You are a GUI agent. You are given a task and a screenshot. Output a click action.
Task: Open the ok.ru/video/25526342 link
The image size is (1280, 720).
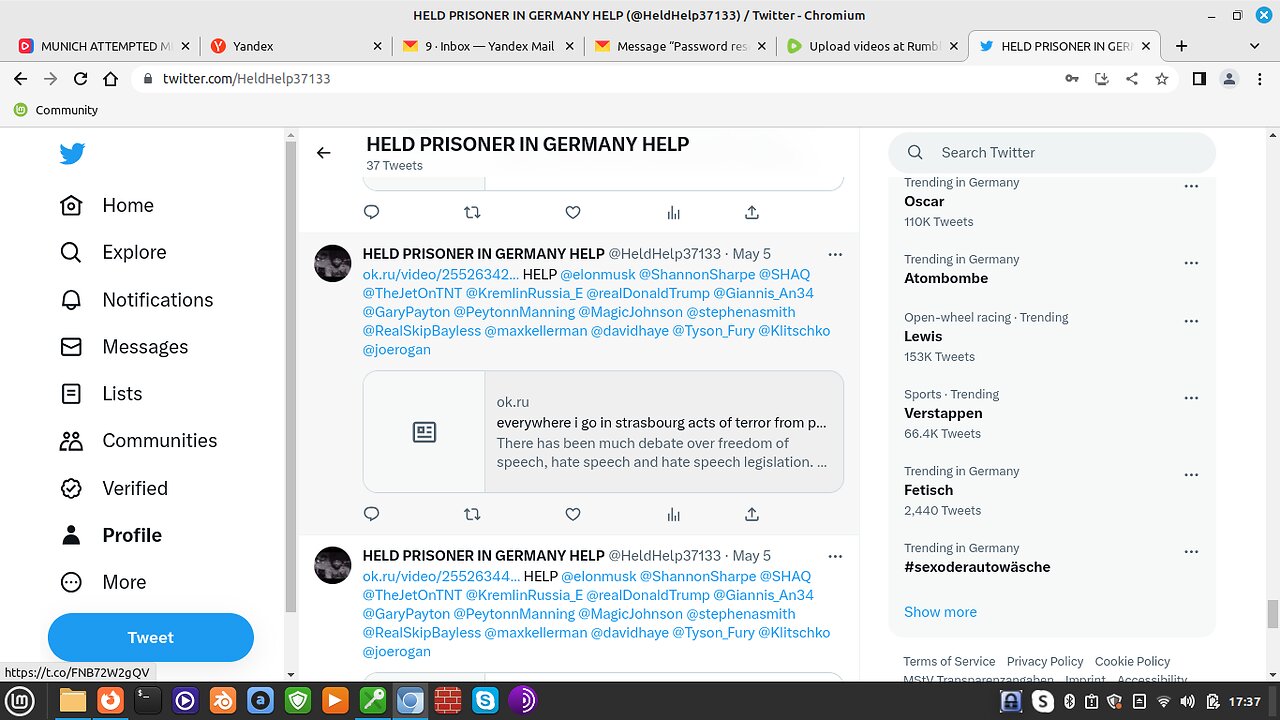[x=440, y=274]
